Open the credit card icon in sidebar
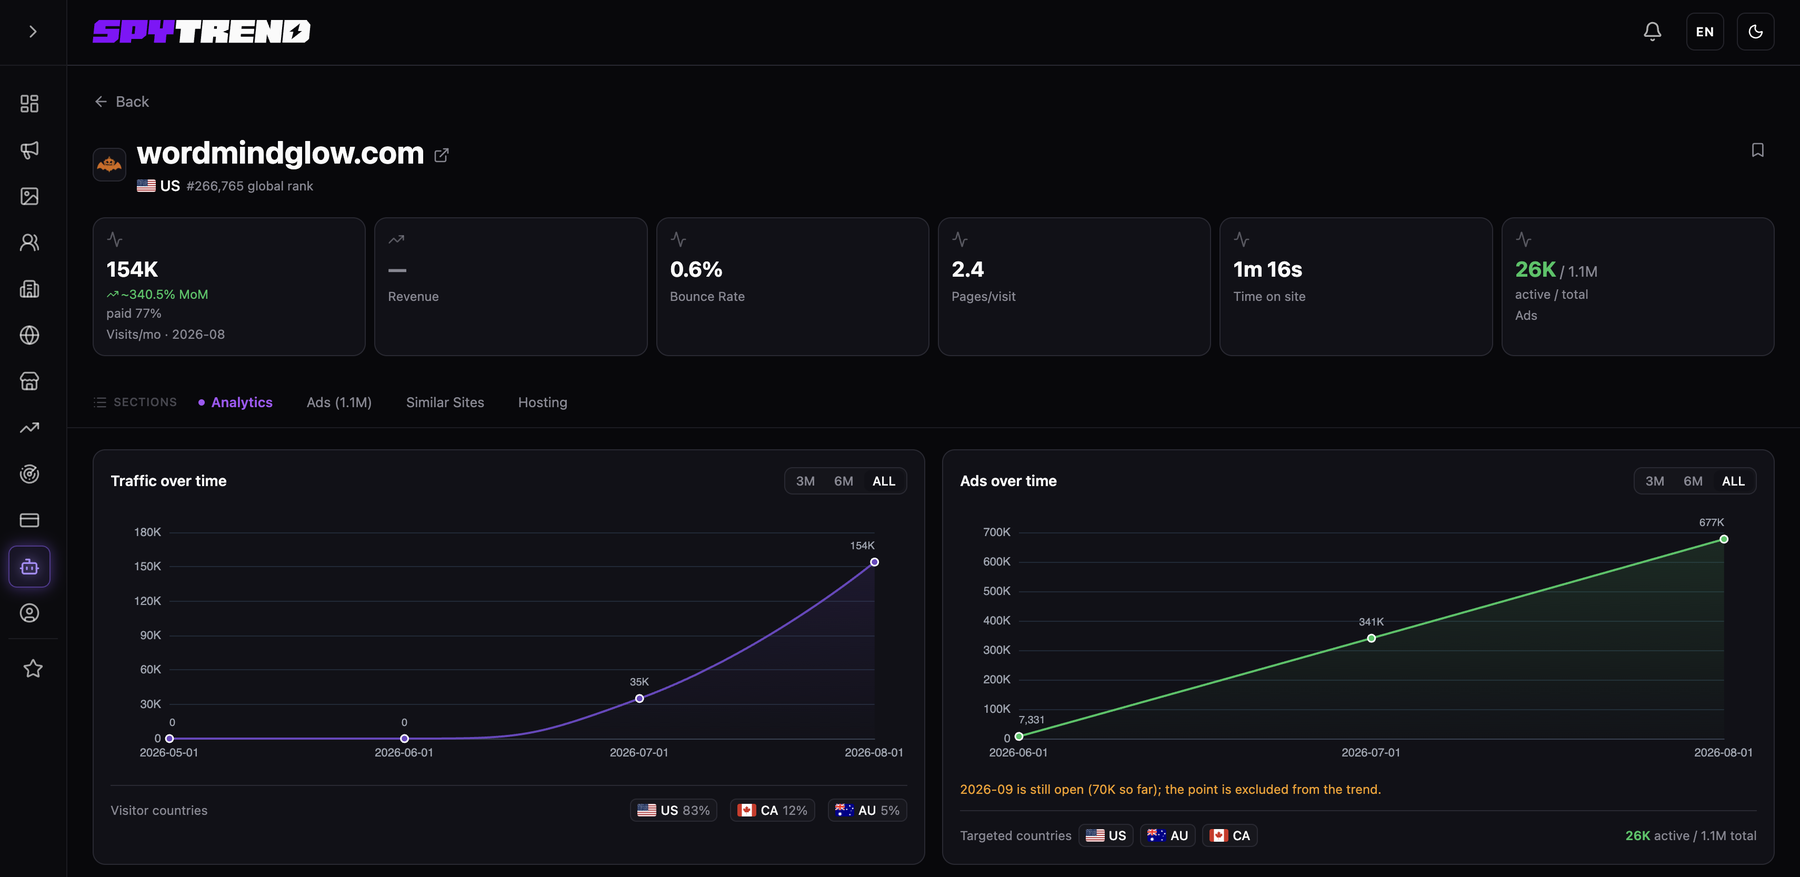 30,520
